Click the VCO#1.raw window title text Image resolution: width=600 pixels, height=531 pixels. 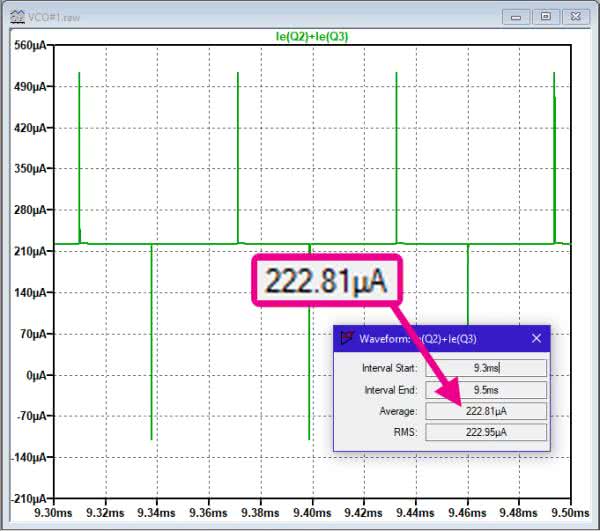click(50, 16)
